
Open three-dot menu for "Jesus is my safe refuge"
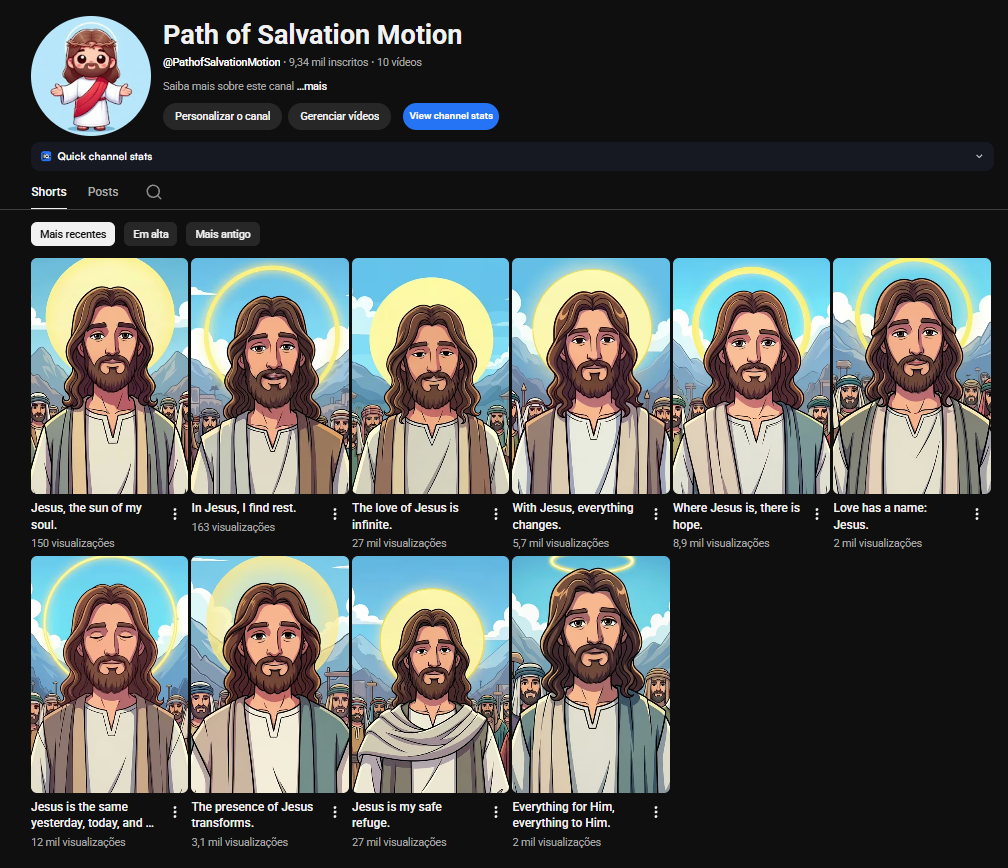click(x=496, y=812)
